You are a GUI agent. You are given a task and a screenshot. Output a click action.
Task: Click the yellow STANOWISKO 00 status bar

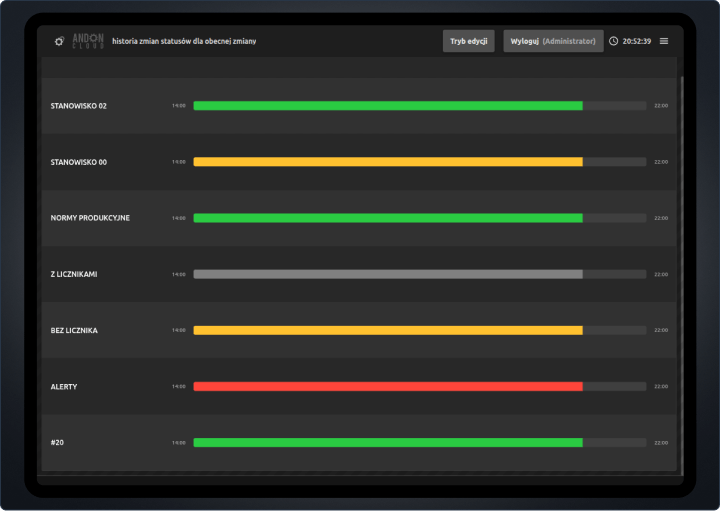(387, 161)
